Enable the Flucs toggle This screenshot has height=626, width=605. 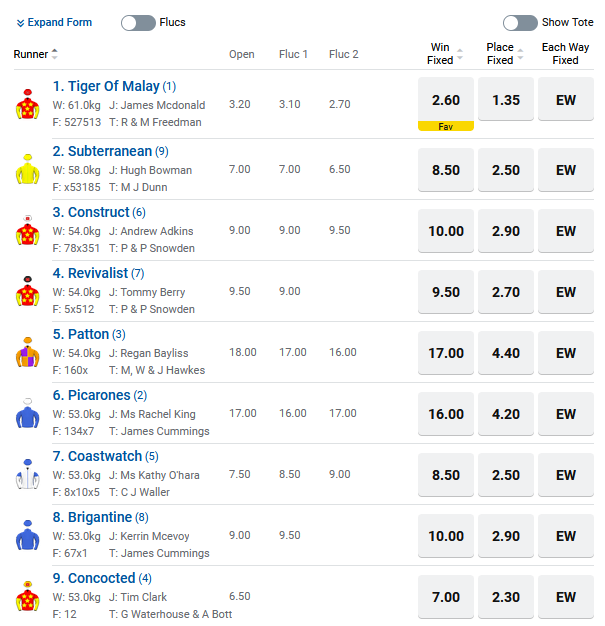(138, 23)
